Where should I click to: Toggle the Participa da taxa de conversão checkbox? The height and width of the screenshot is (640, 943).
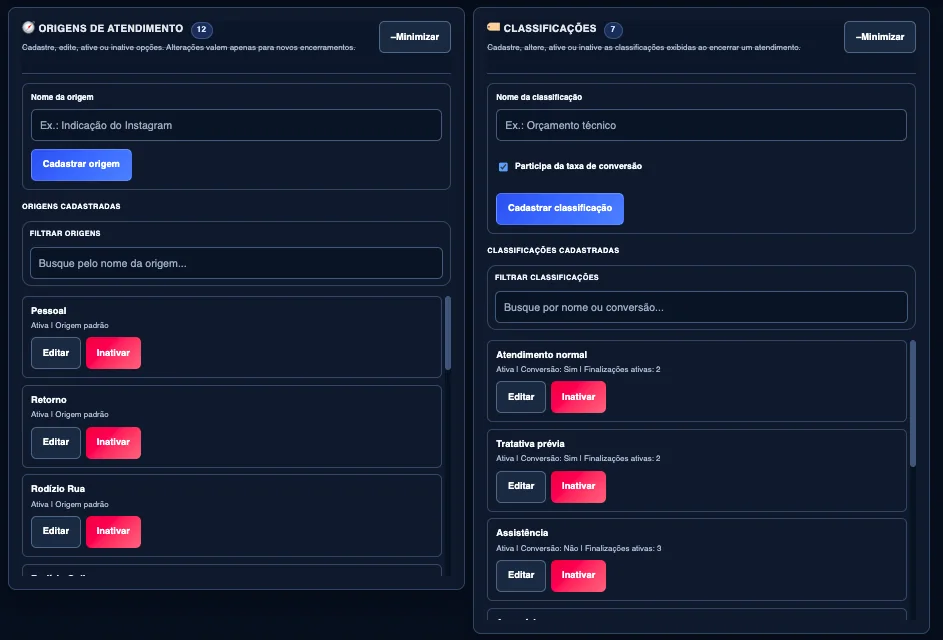[503, 167]
